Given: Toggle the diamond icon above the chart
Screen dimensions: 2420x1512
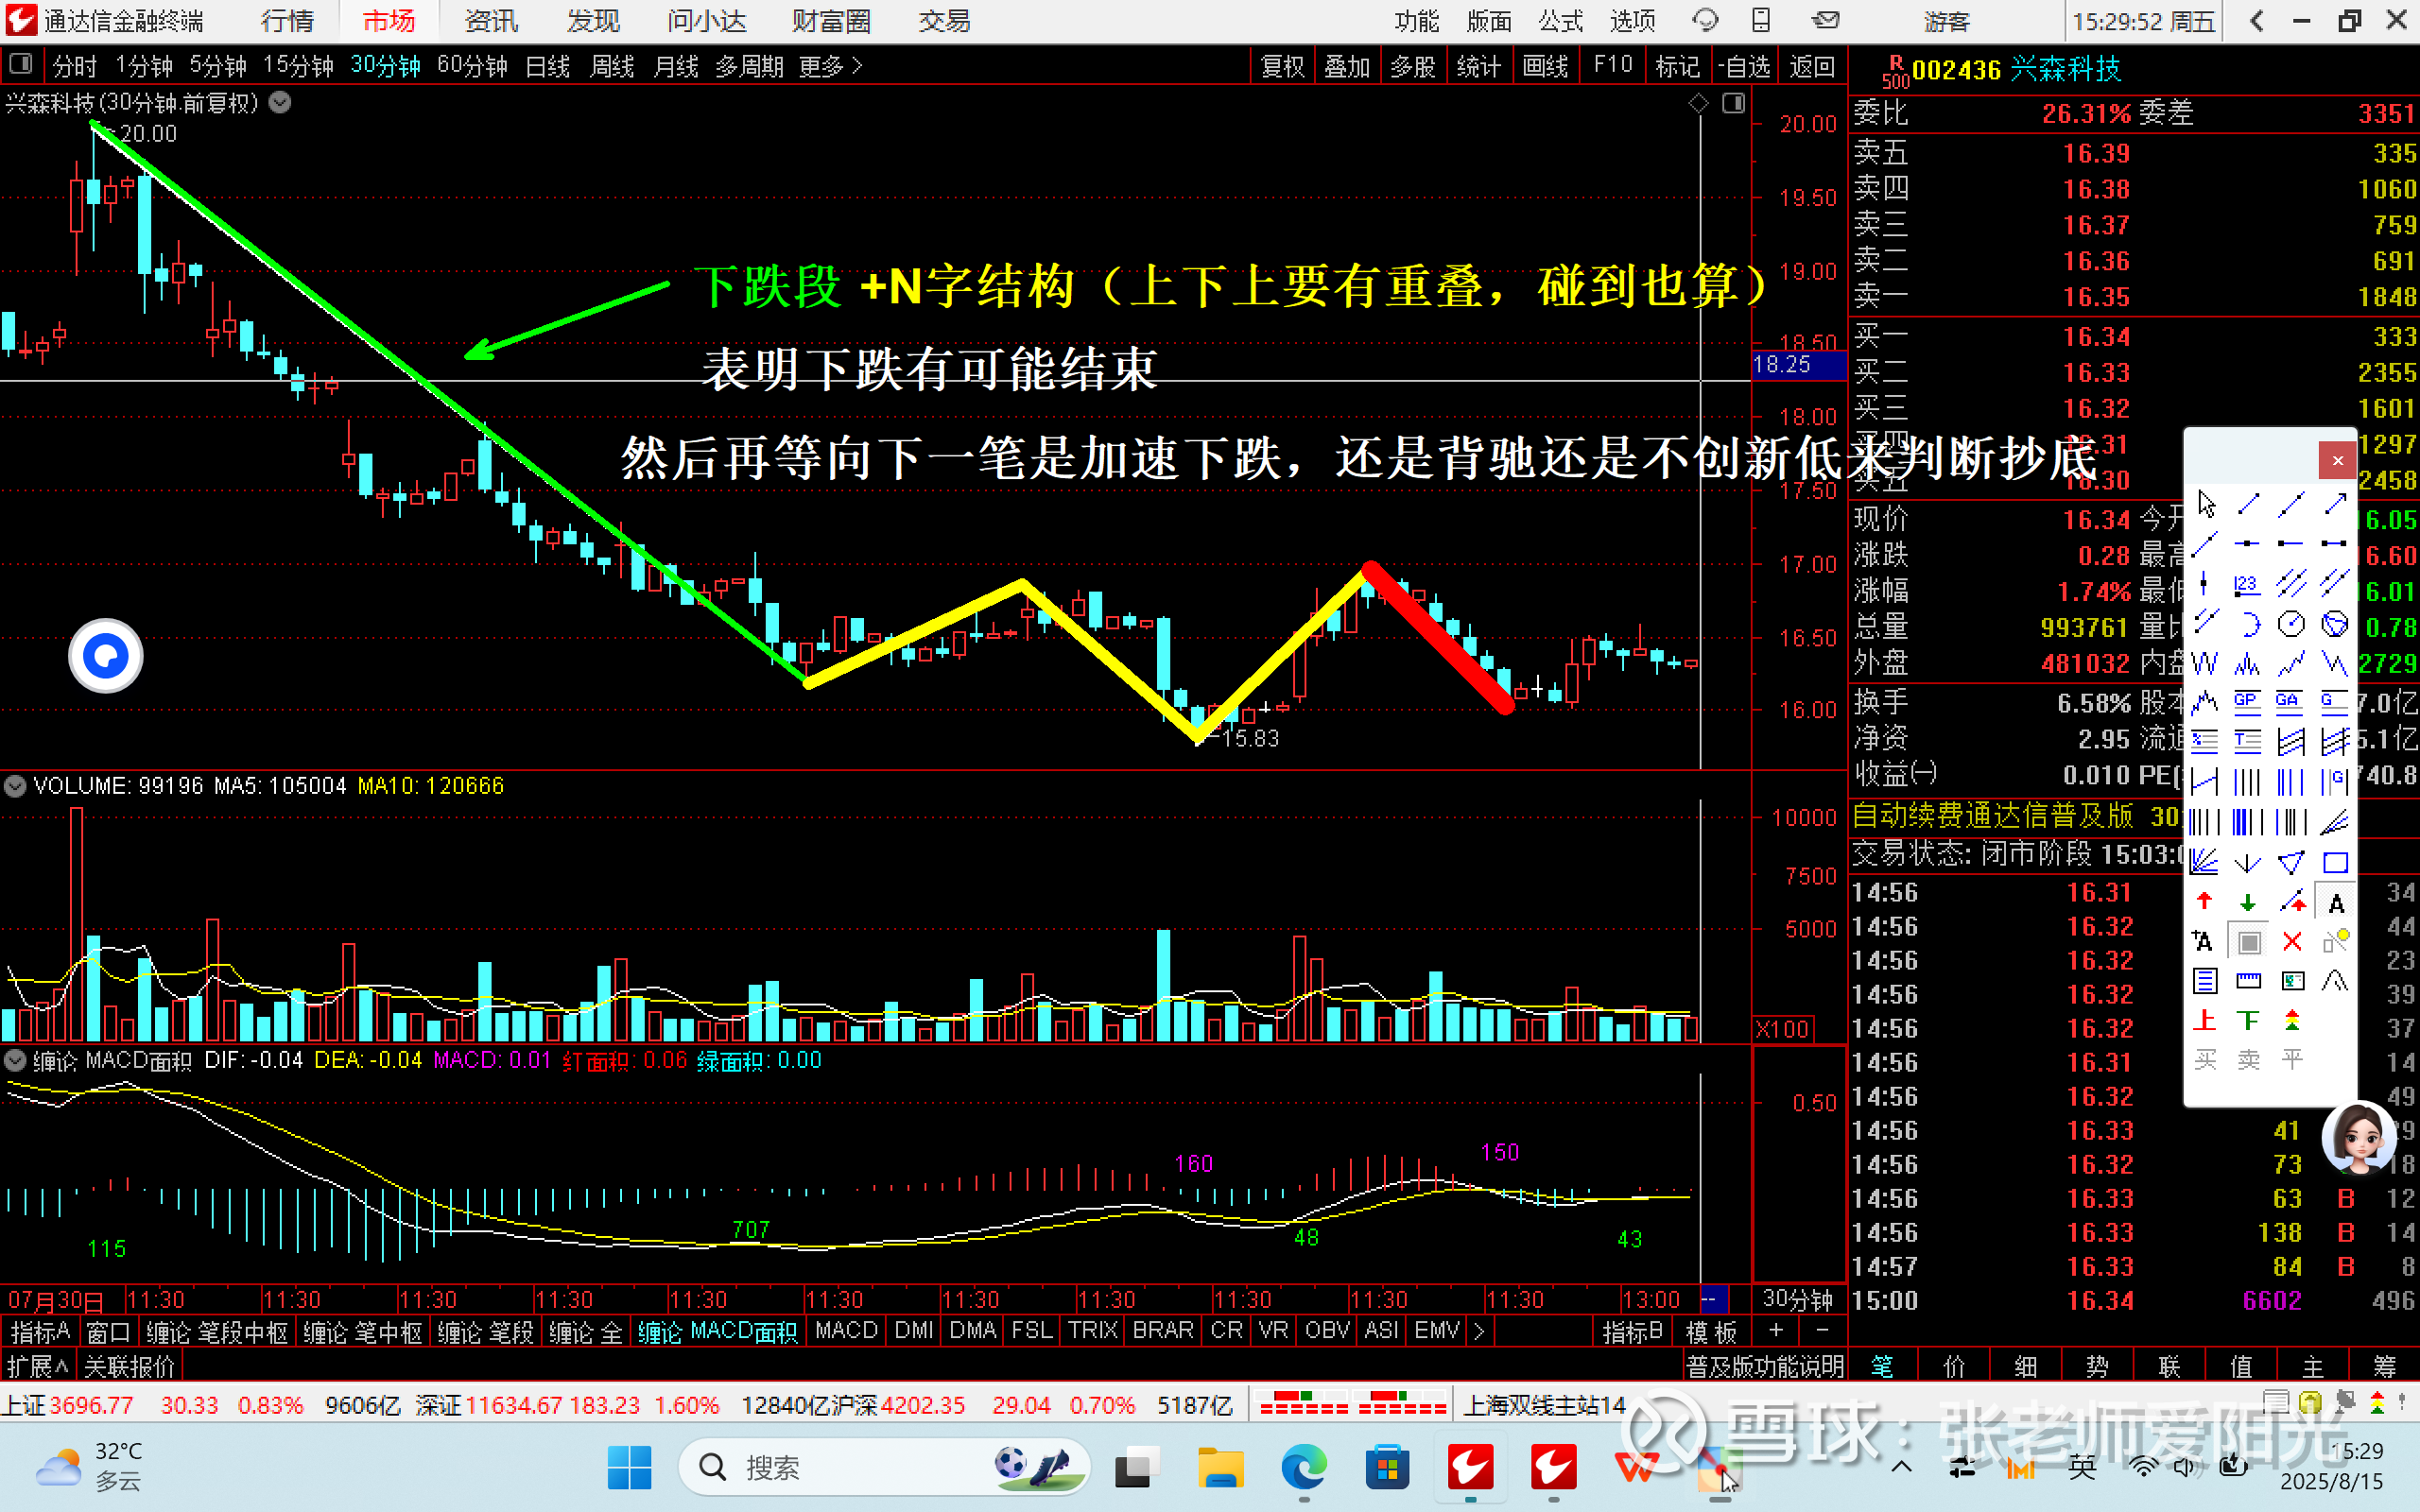Looking at the screenshot, I should [1698, 104].
